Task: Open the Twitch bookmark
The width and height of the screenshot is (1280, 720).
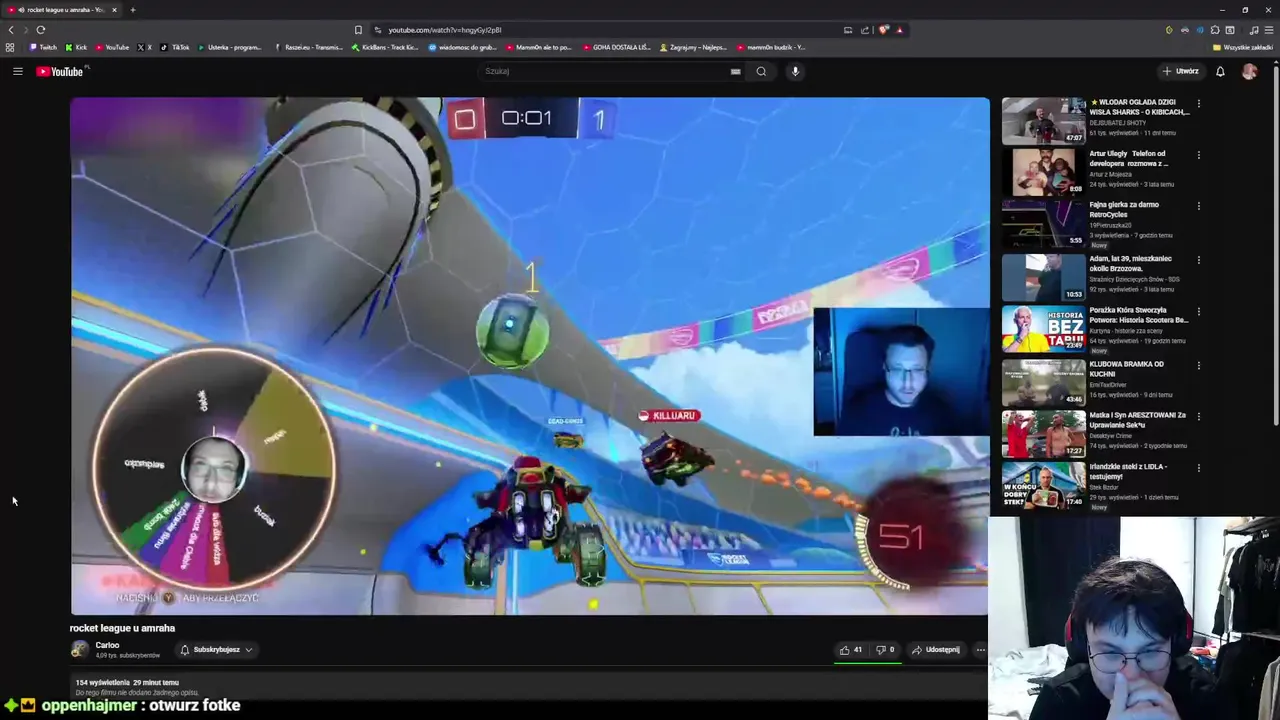Action: 43,47
